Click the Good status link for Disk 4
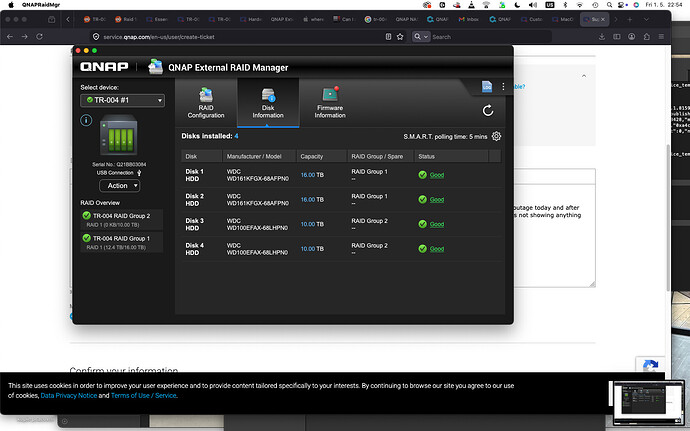Viewport: 690px width, 431px height. pyautogui.click(x=437, y=249)
